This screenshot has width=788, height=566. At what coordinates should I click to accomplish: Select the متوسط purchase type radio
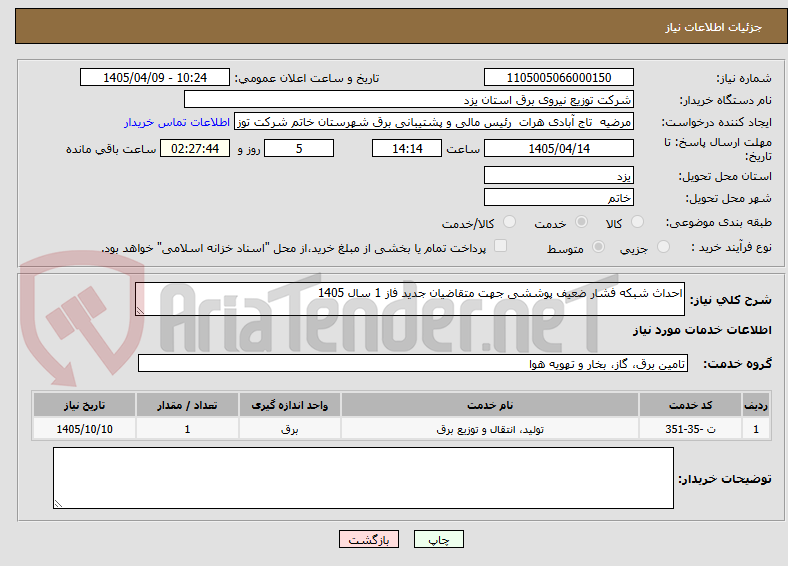pyautogui.click(x=599, y=246)
